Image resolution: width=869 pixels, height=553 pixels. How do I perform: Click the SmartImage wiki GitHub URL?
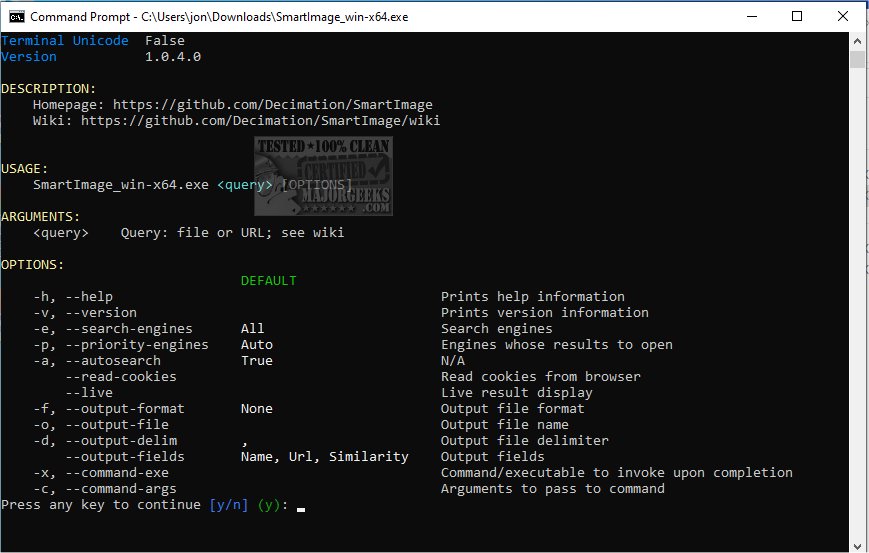(x=260, y=121)
